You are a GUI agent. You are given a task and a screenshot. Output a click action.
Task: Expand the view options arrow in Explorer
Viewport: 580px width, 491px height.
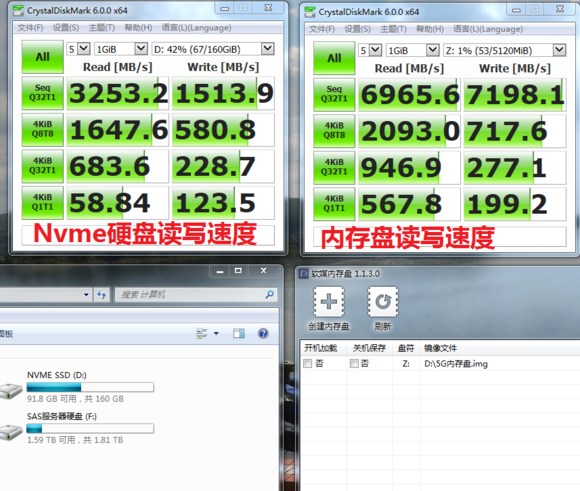(x=216, y=333)
